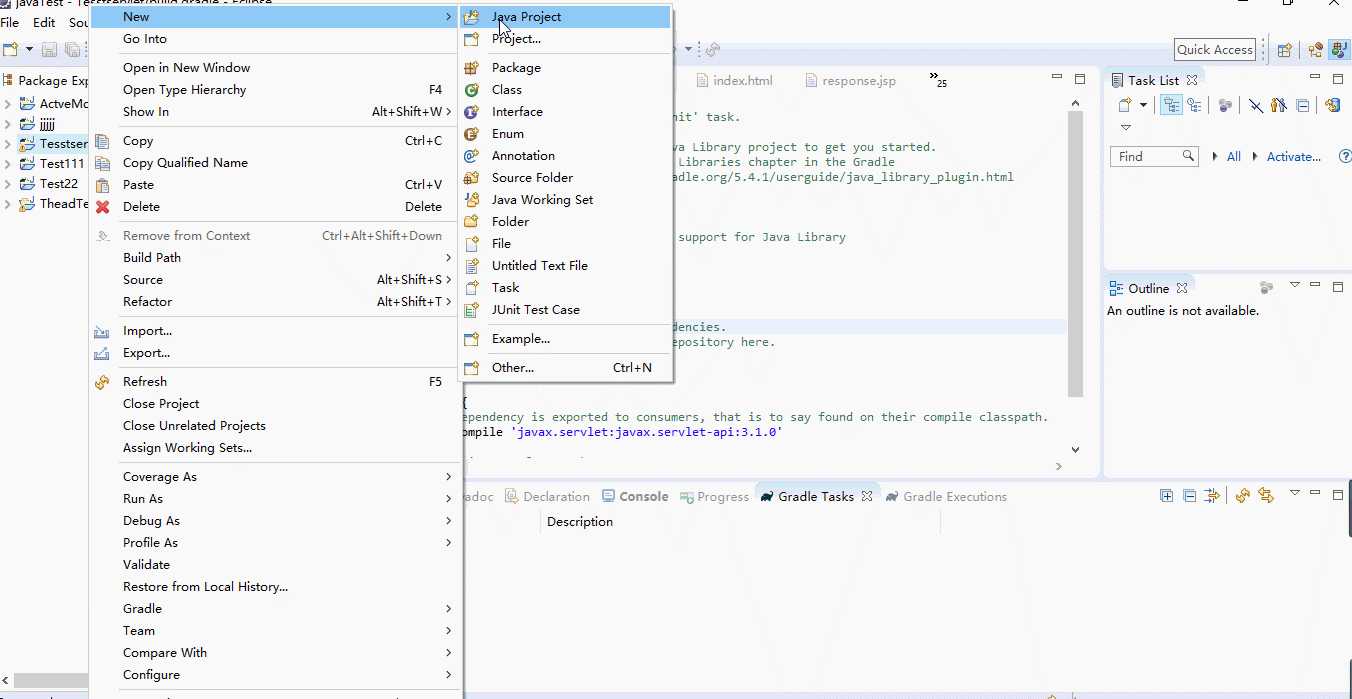The height and width of the screenshot is (699, 1352).
Task: Toggle the crossed-out checkmark filter icon
Action: (x=1256, y=105)
